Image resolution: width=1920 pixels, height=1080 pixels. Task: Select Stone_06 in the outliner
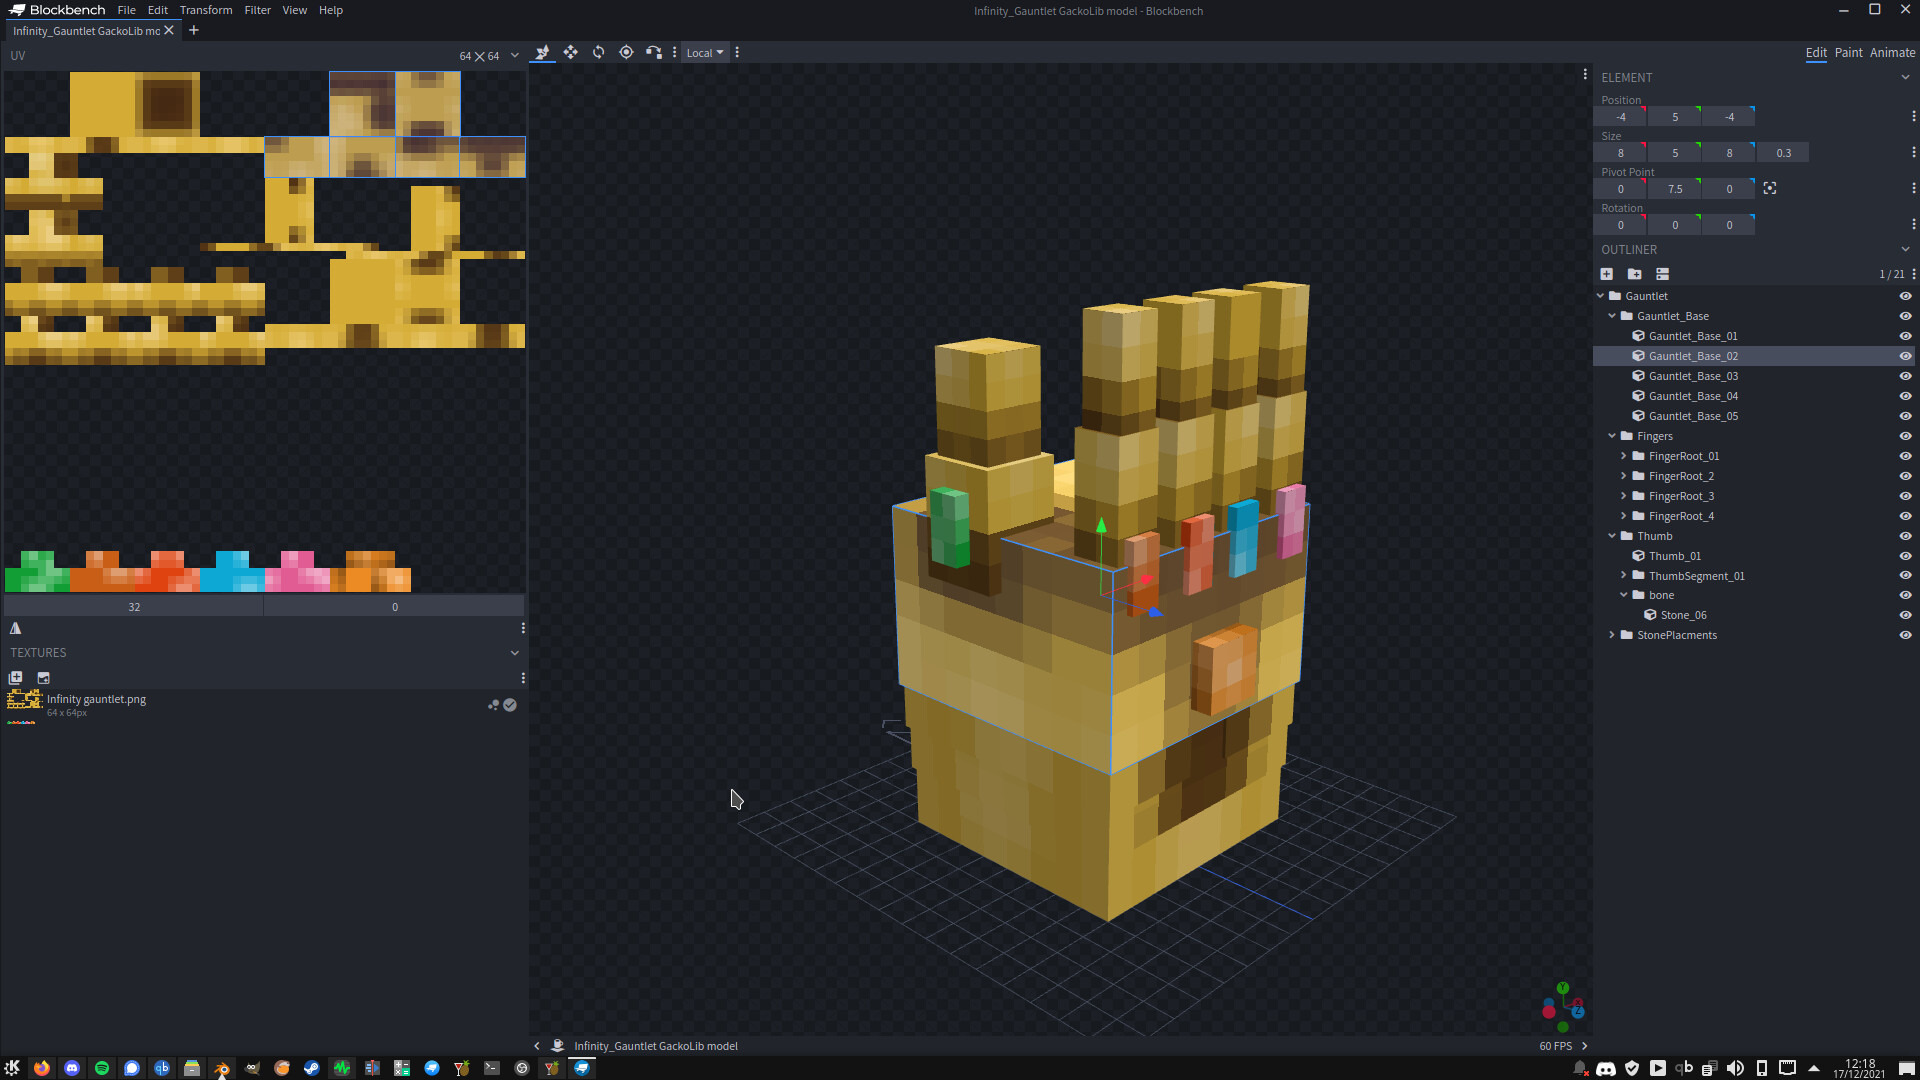coord(1683,615)
